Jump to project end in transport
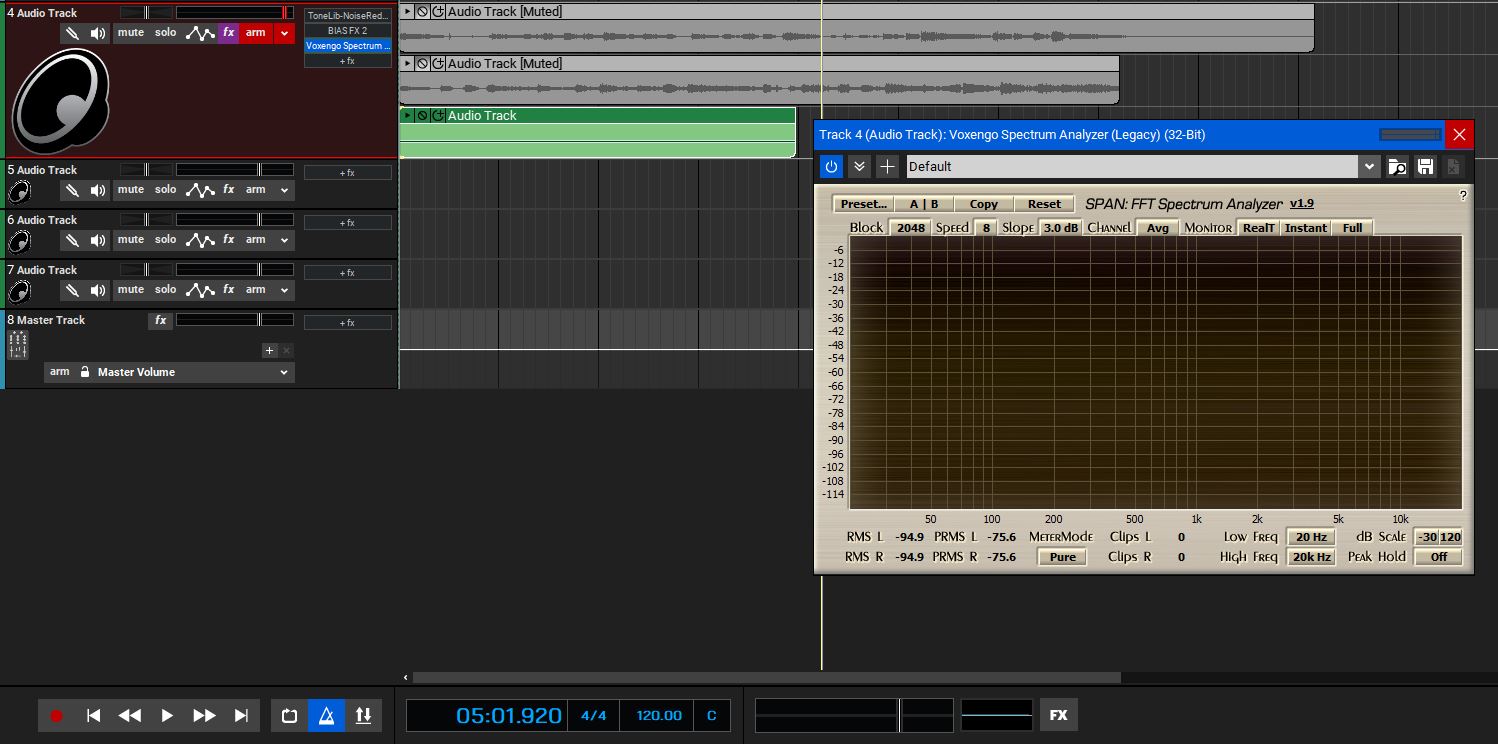Image resolution: width=1498 pixels, height=744 pixels. (241, 715)
